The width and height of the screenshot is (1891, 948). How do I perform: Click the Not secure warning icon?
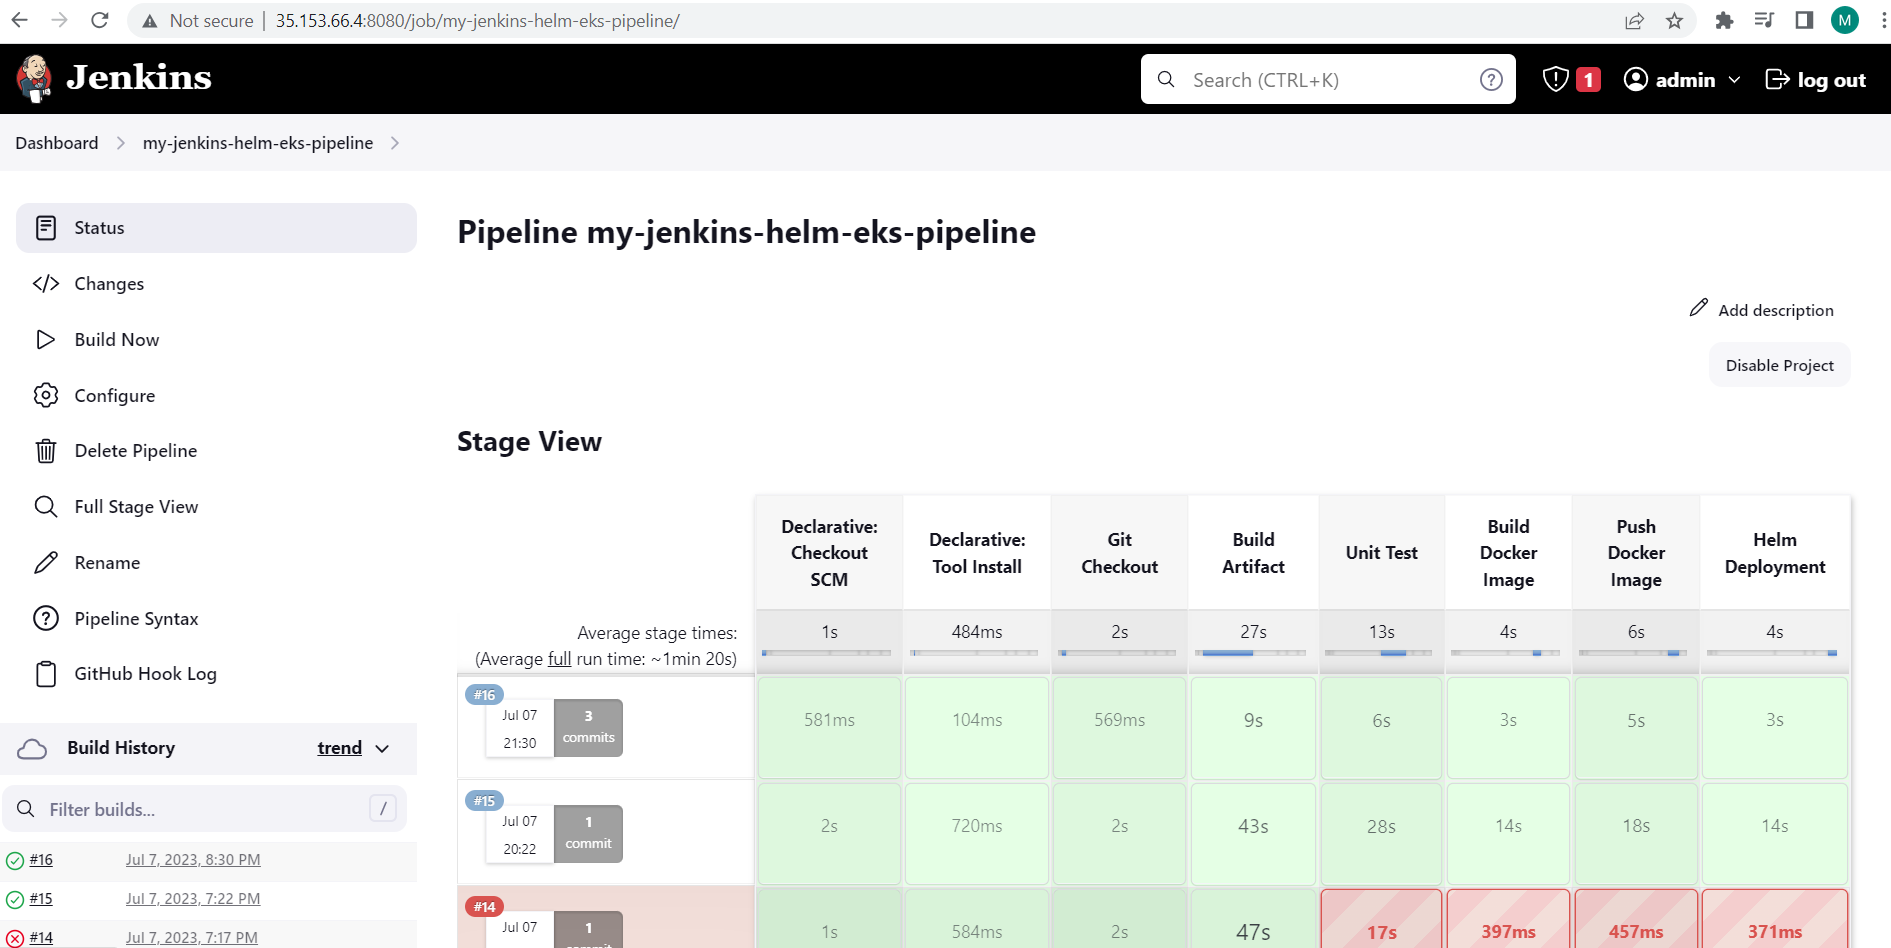[x=150, y=21]
